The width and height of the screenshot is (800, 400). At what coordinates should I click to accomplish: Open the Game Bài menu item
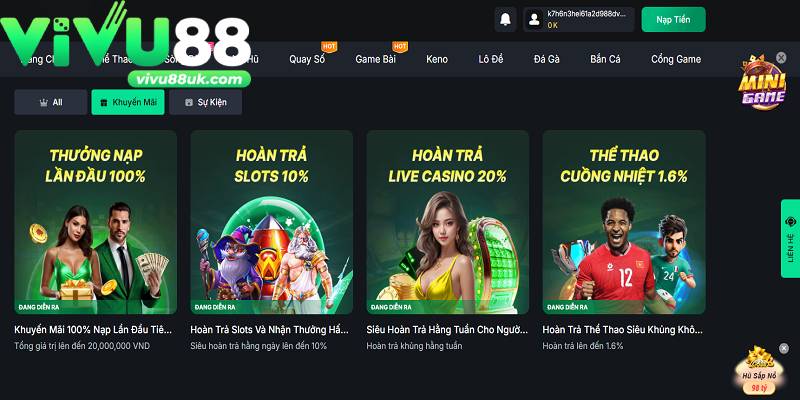click(376, 59)
